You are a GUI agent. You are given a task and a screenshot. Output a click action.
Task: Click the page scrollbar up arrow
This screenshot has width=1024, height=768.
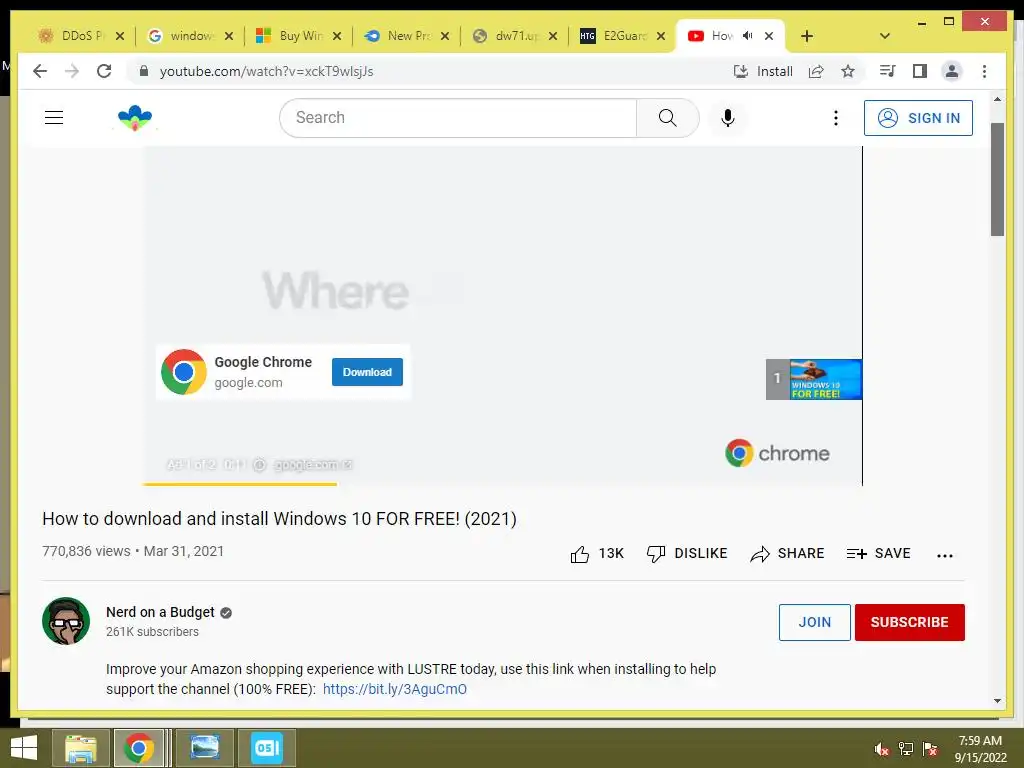pyautogui.click(x=997, y=99)
